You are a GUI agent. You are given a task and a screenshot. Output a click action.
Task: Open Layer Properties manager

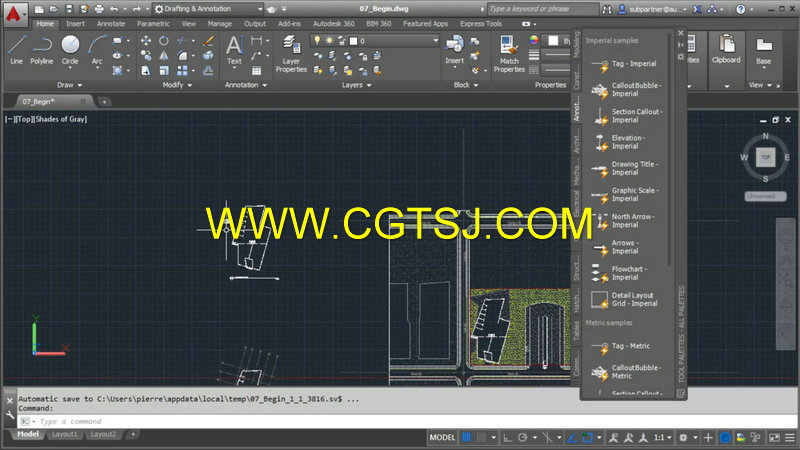click(291, 54)
